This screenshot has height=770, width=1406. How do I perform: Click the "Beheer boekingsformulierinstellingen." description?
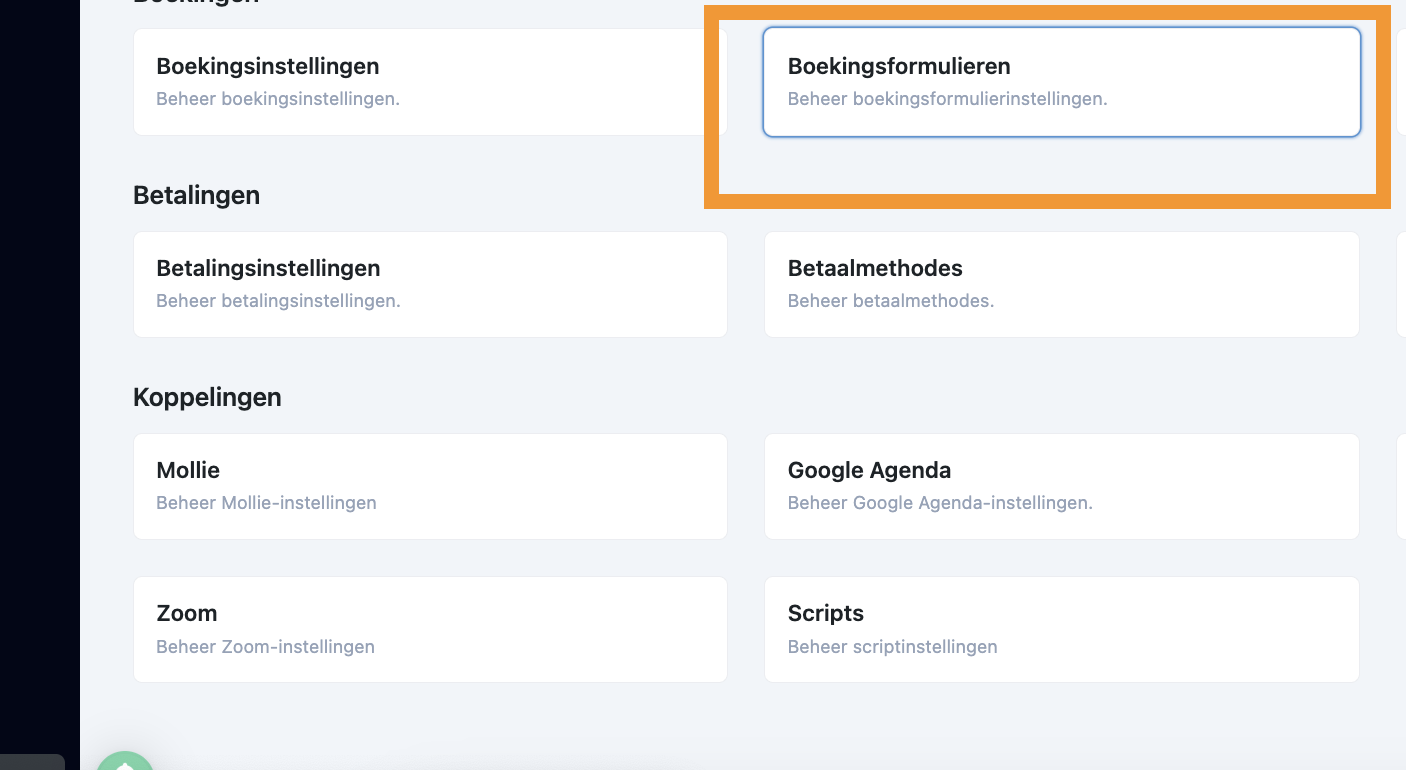click(947, 99)
